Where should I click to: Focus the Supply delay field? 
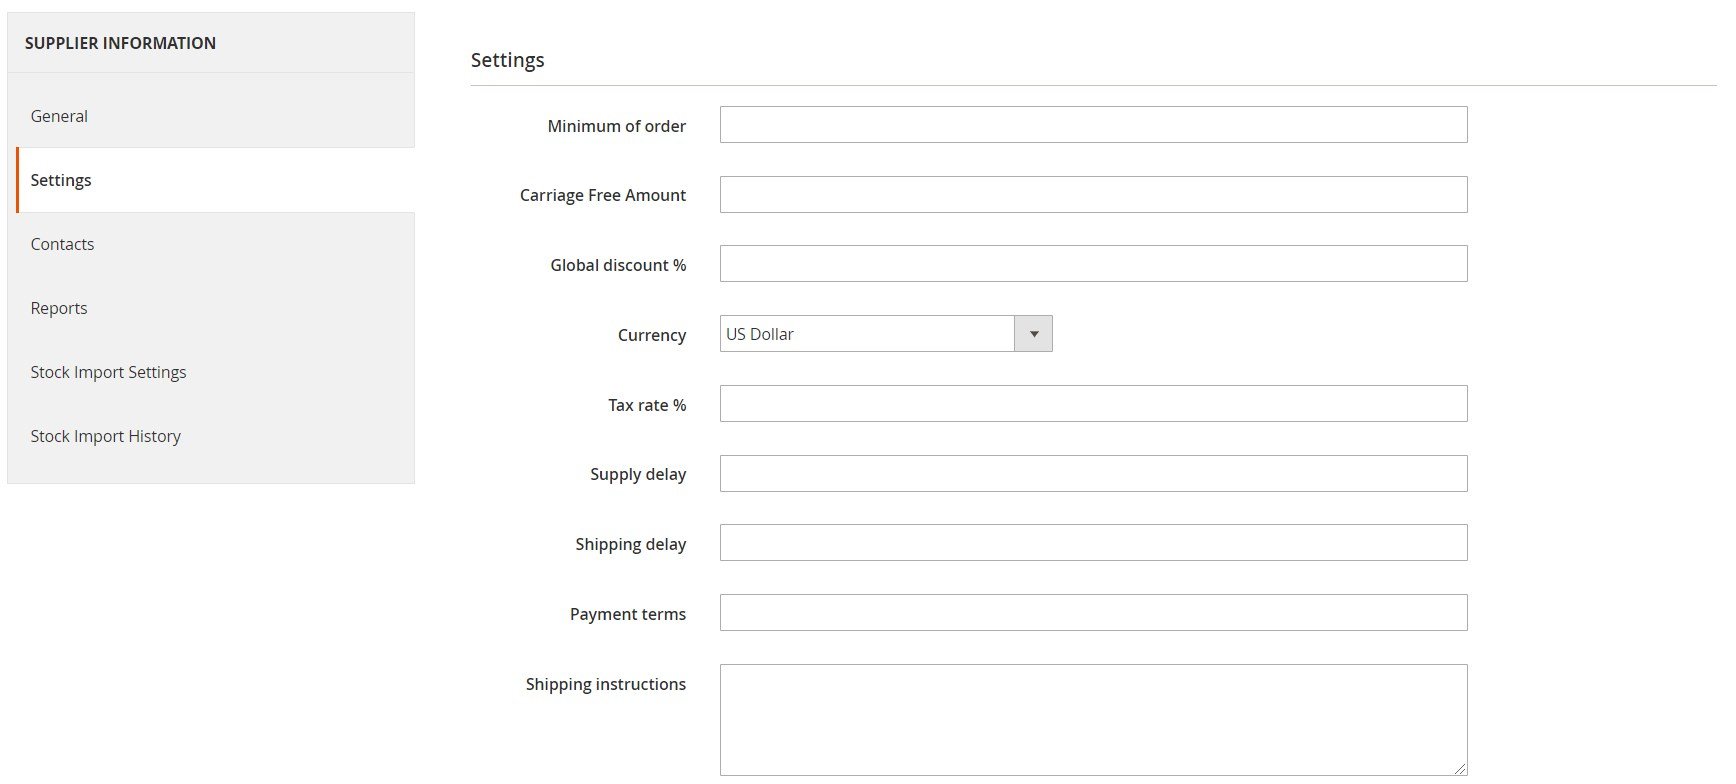[1093, 473]
